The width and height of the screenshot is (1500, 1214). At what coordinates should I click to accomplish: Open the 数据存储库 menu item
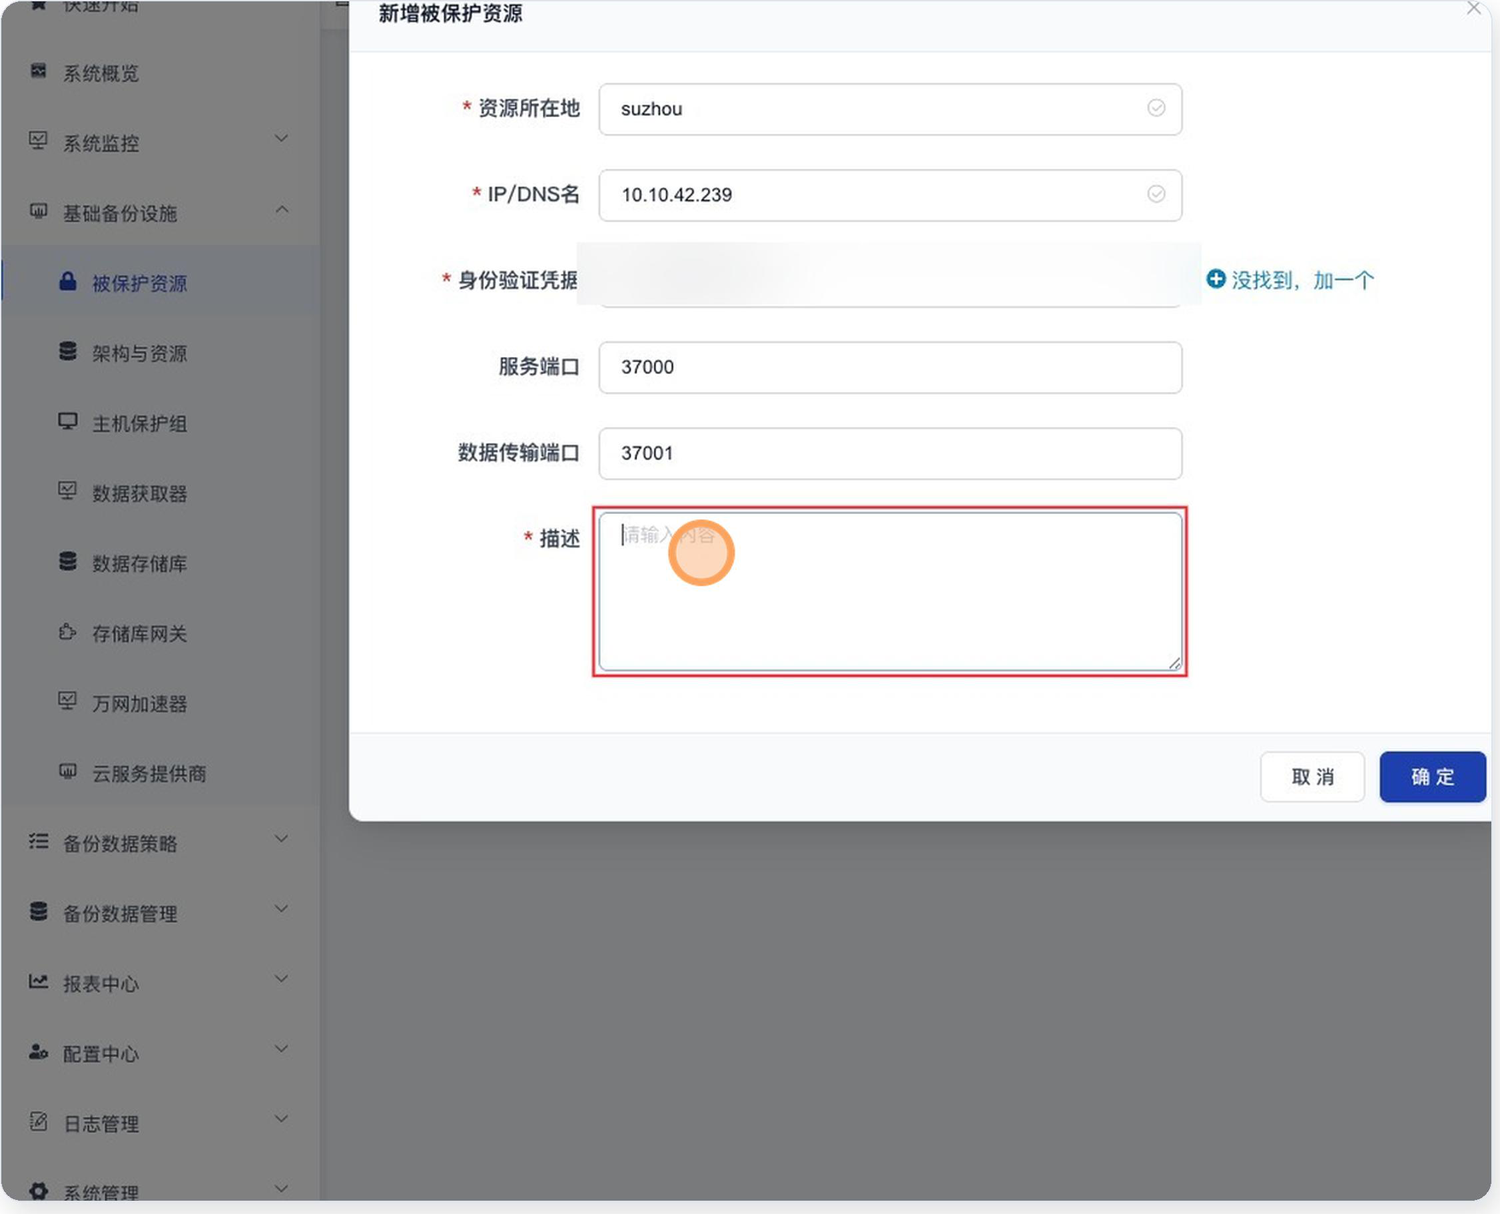(161, 563)
